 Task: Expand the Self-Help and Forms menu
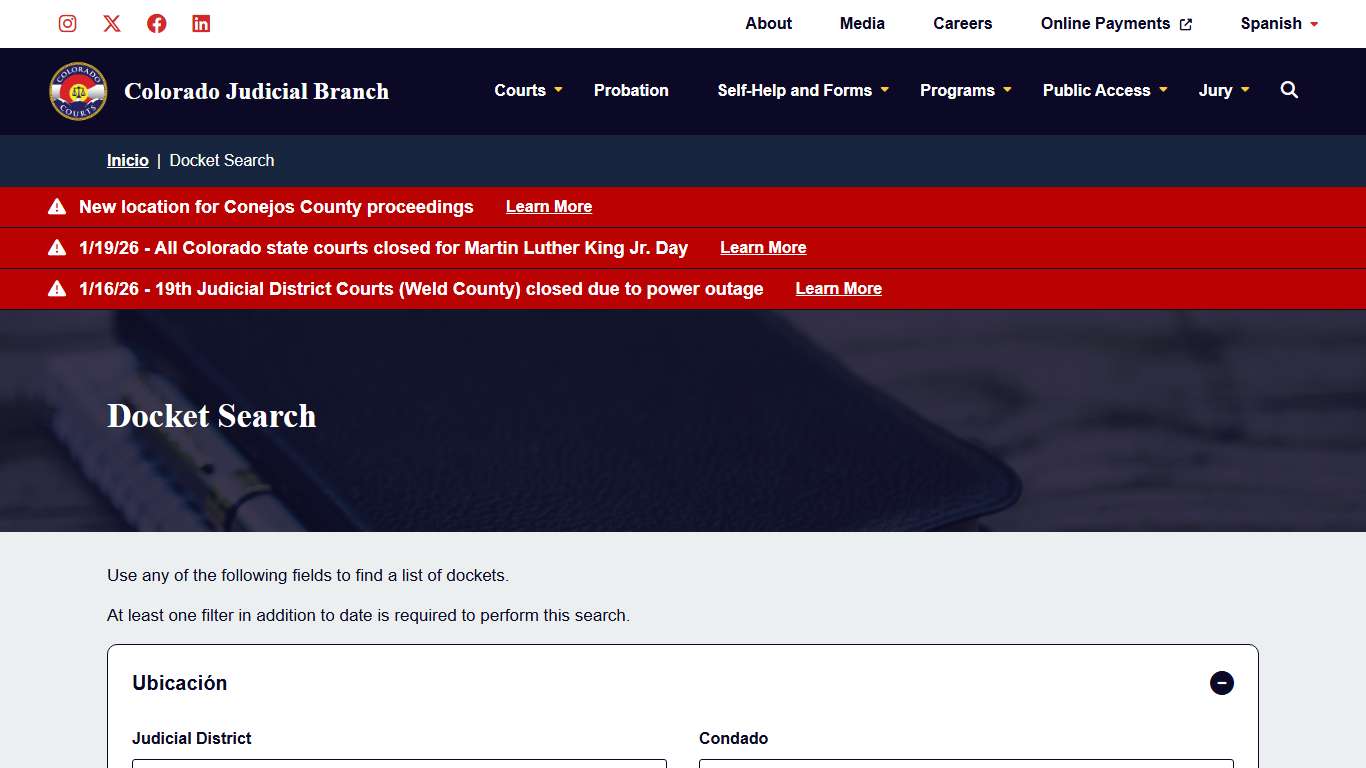[x=802, y=90]
